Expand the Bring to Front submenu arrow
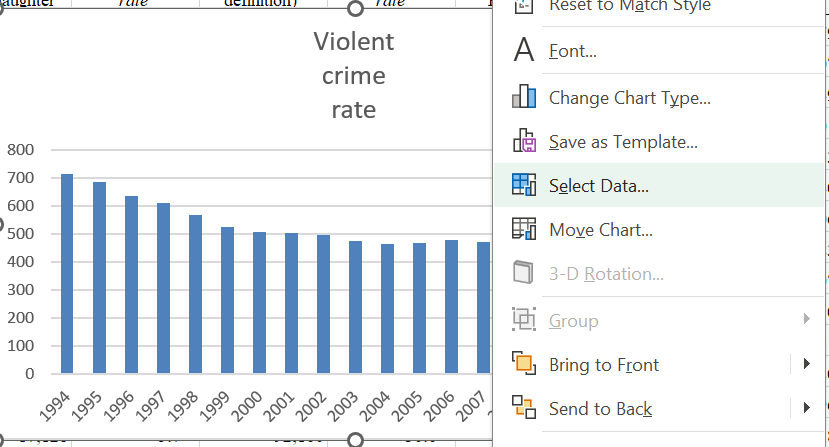Viewport: 829px width, 447px height. click(x=807, y=364)
